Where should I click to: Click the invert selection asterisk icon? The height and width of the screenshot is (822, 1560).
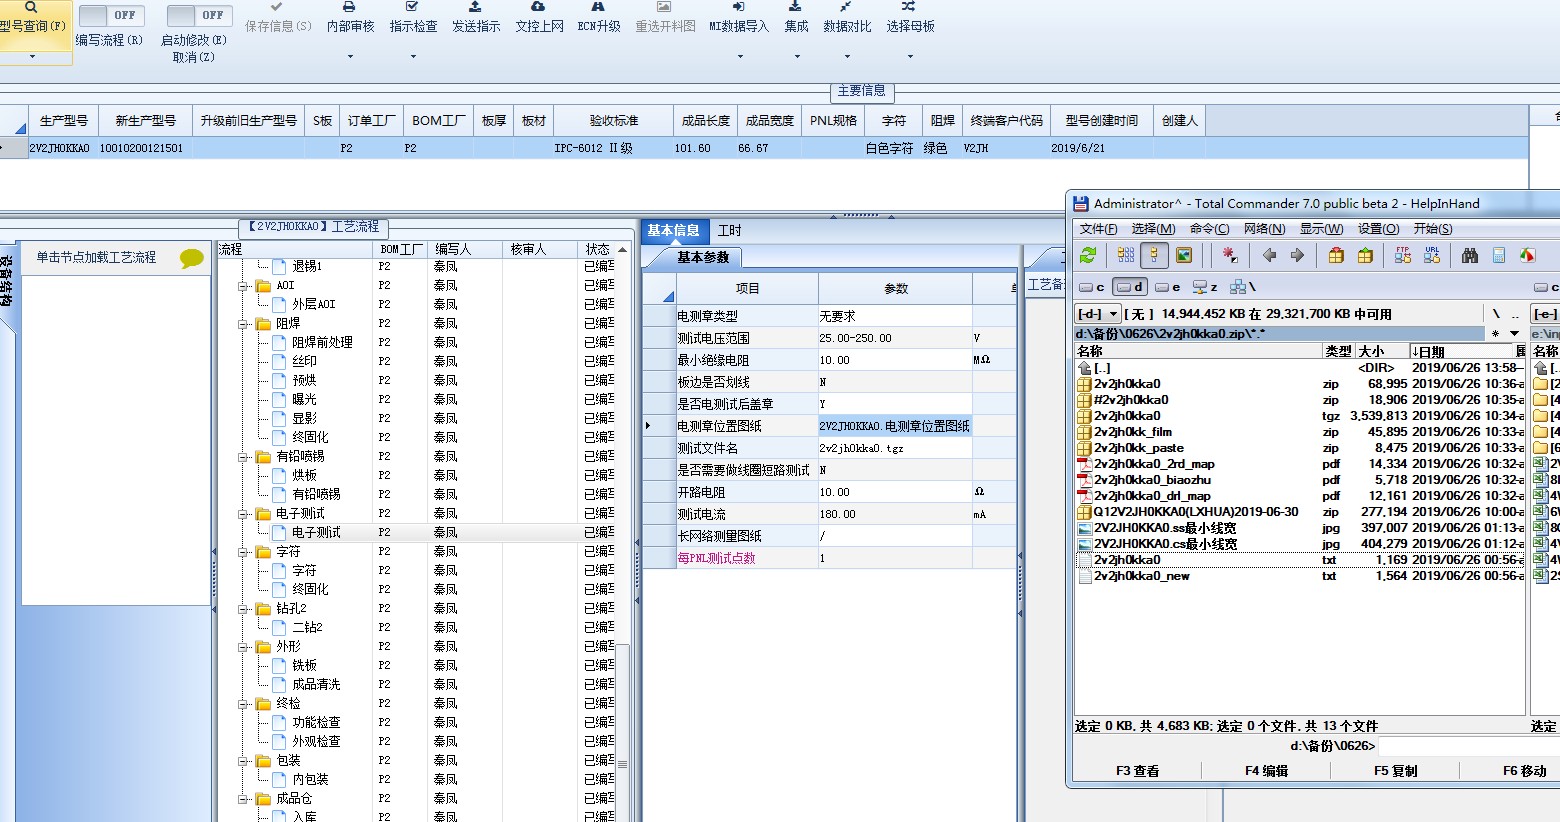pos(1230,255)
